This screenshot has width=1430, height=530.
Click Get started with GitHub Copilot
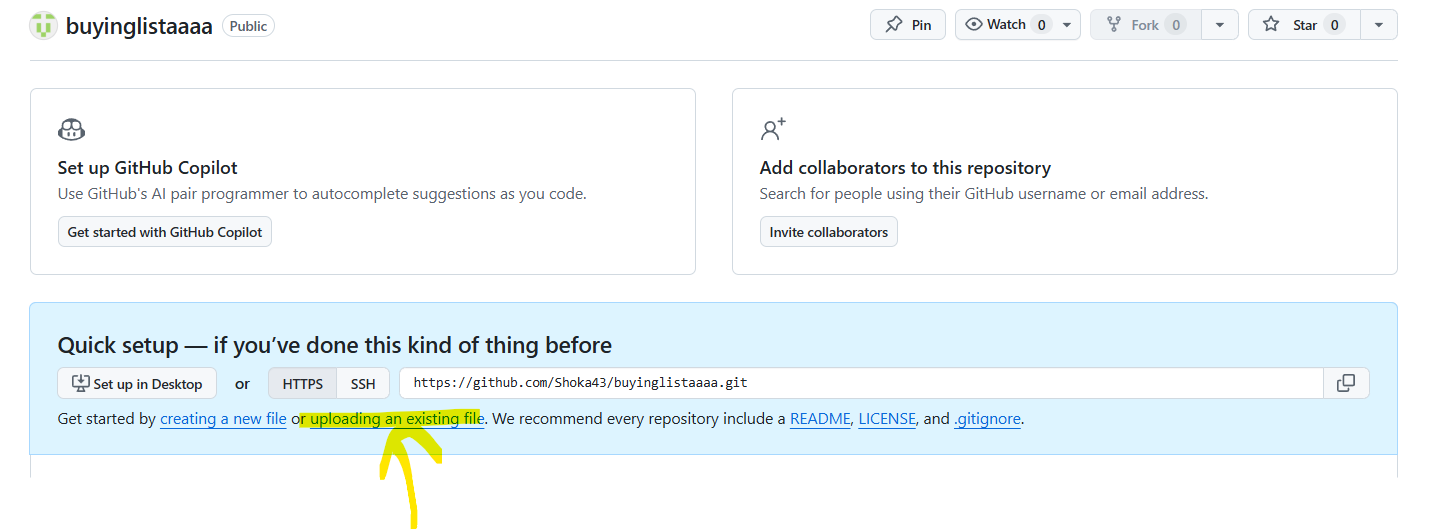coord(165,232)
